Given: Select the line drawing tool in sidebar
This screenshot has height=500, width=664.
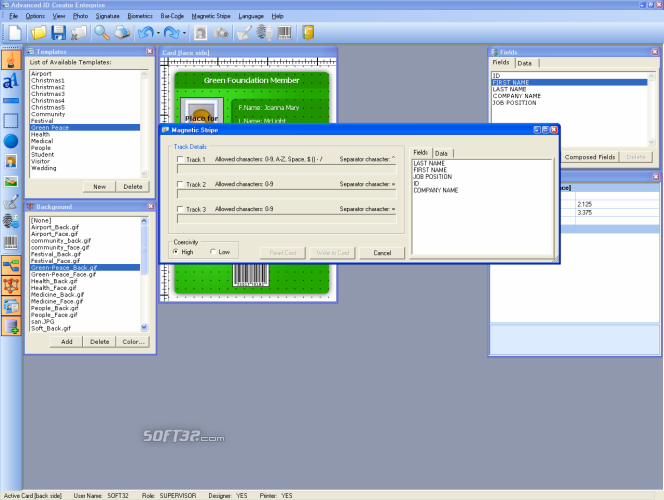Looking at the screenshot, I should pos(11,101).
